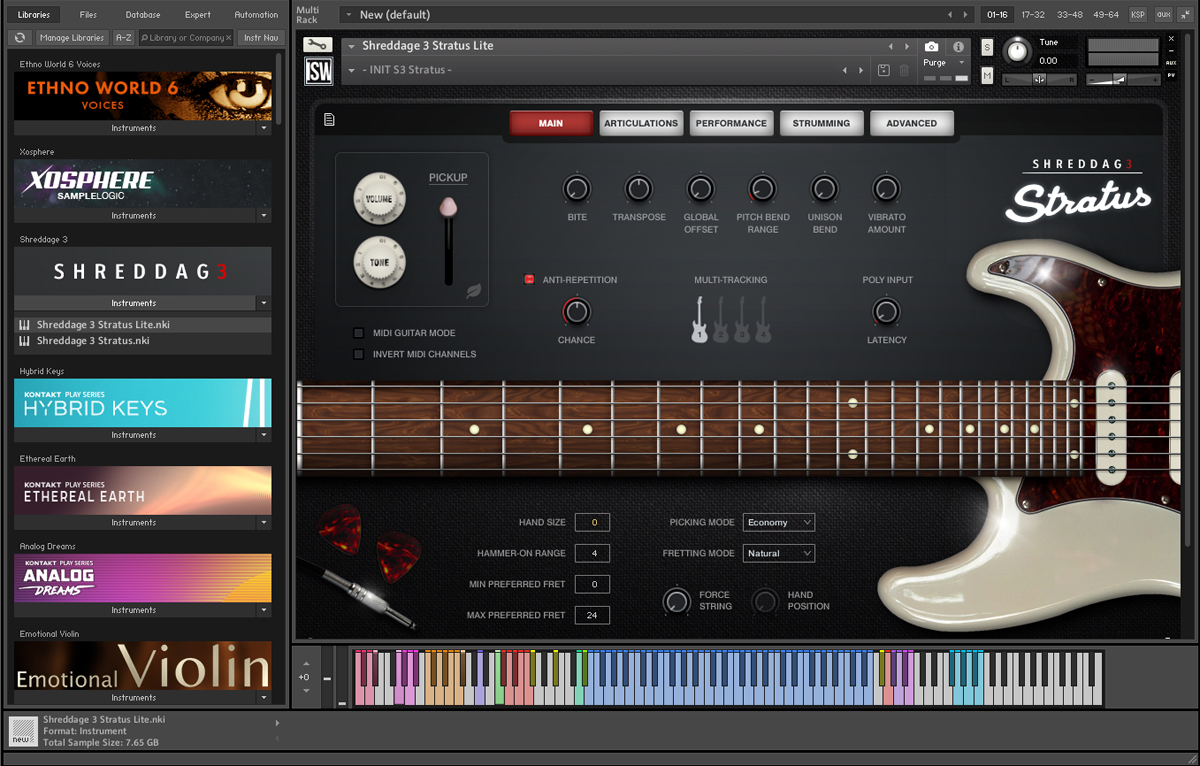Open the notes document icon
1200x766 pixels.
click(329, 120)
